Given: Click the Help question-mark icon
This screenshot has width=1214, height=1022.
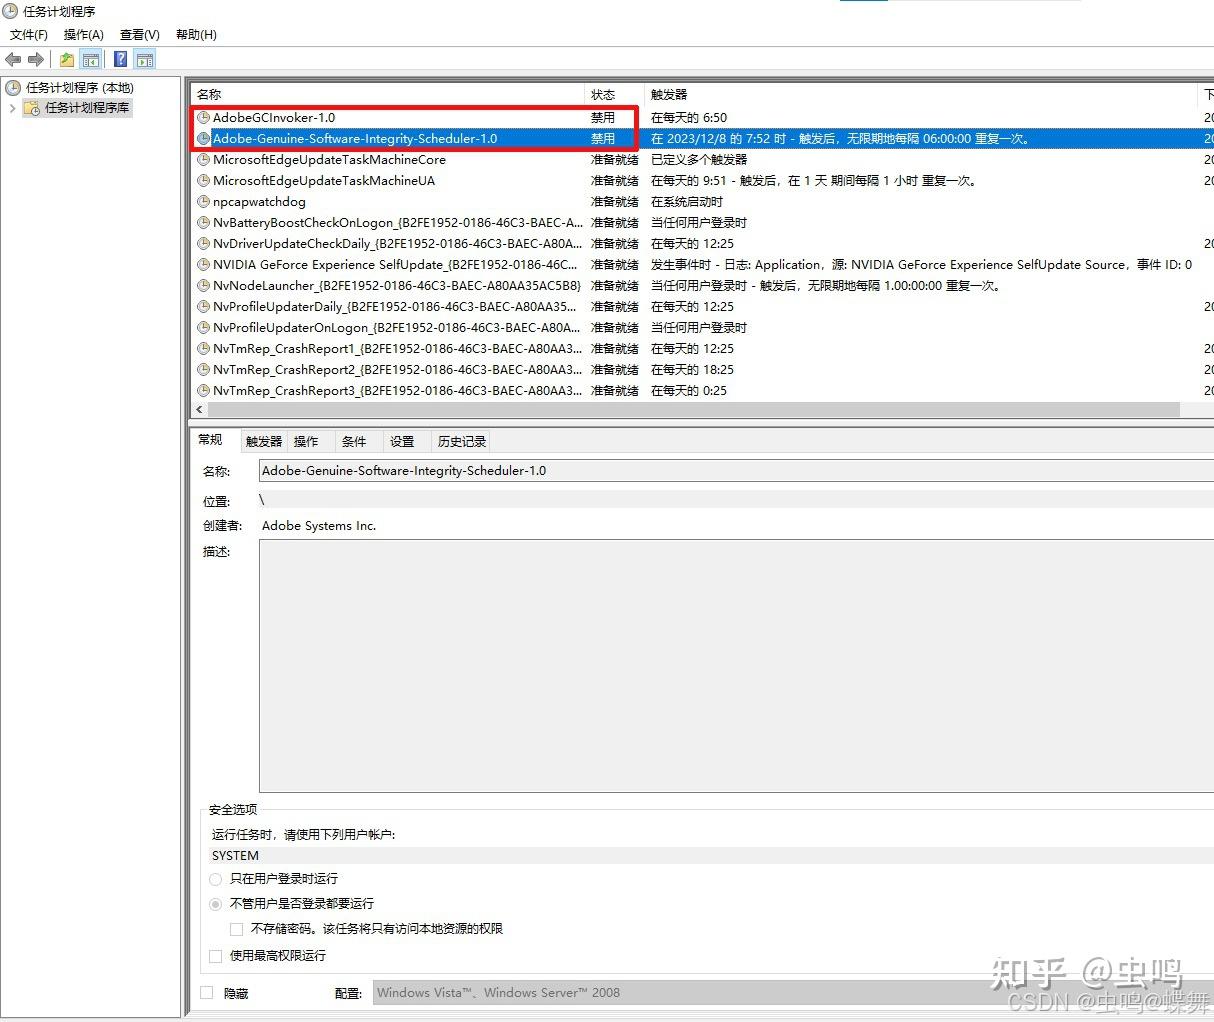Looking at the screenshot, I should pyautogui.click(x=119, y=59).
